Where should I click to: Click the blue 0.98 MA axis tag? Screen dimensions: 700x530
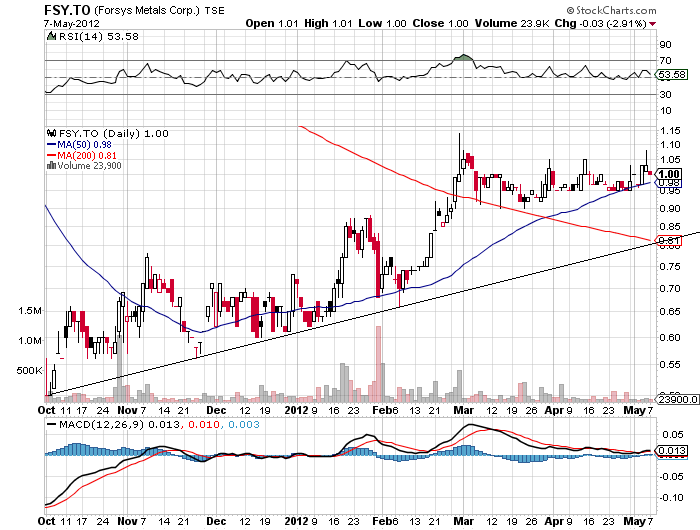point(670,183)
